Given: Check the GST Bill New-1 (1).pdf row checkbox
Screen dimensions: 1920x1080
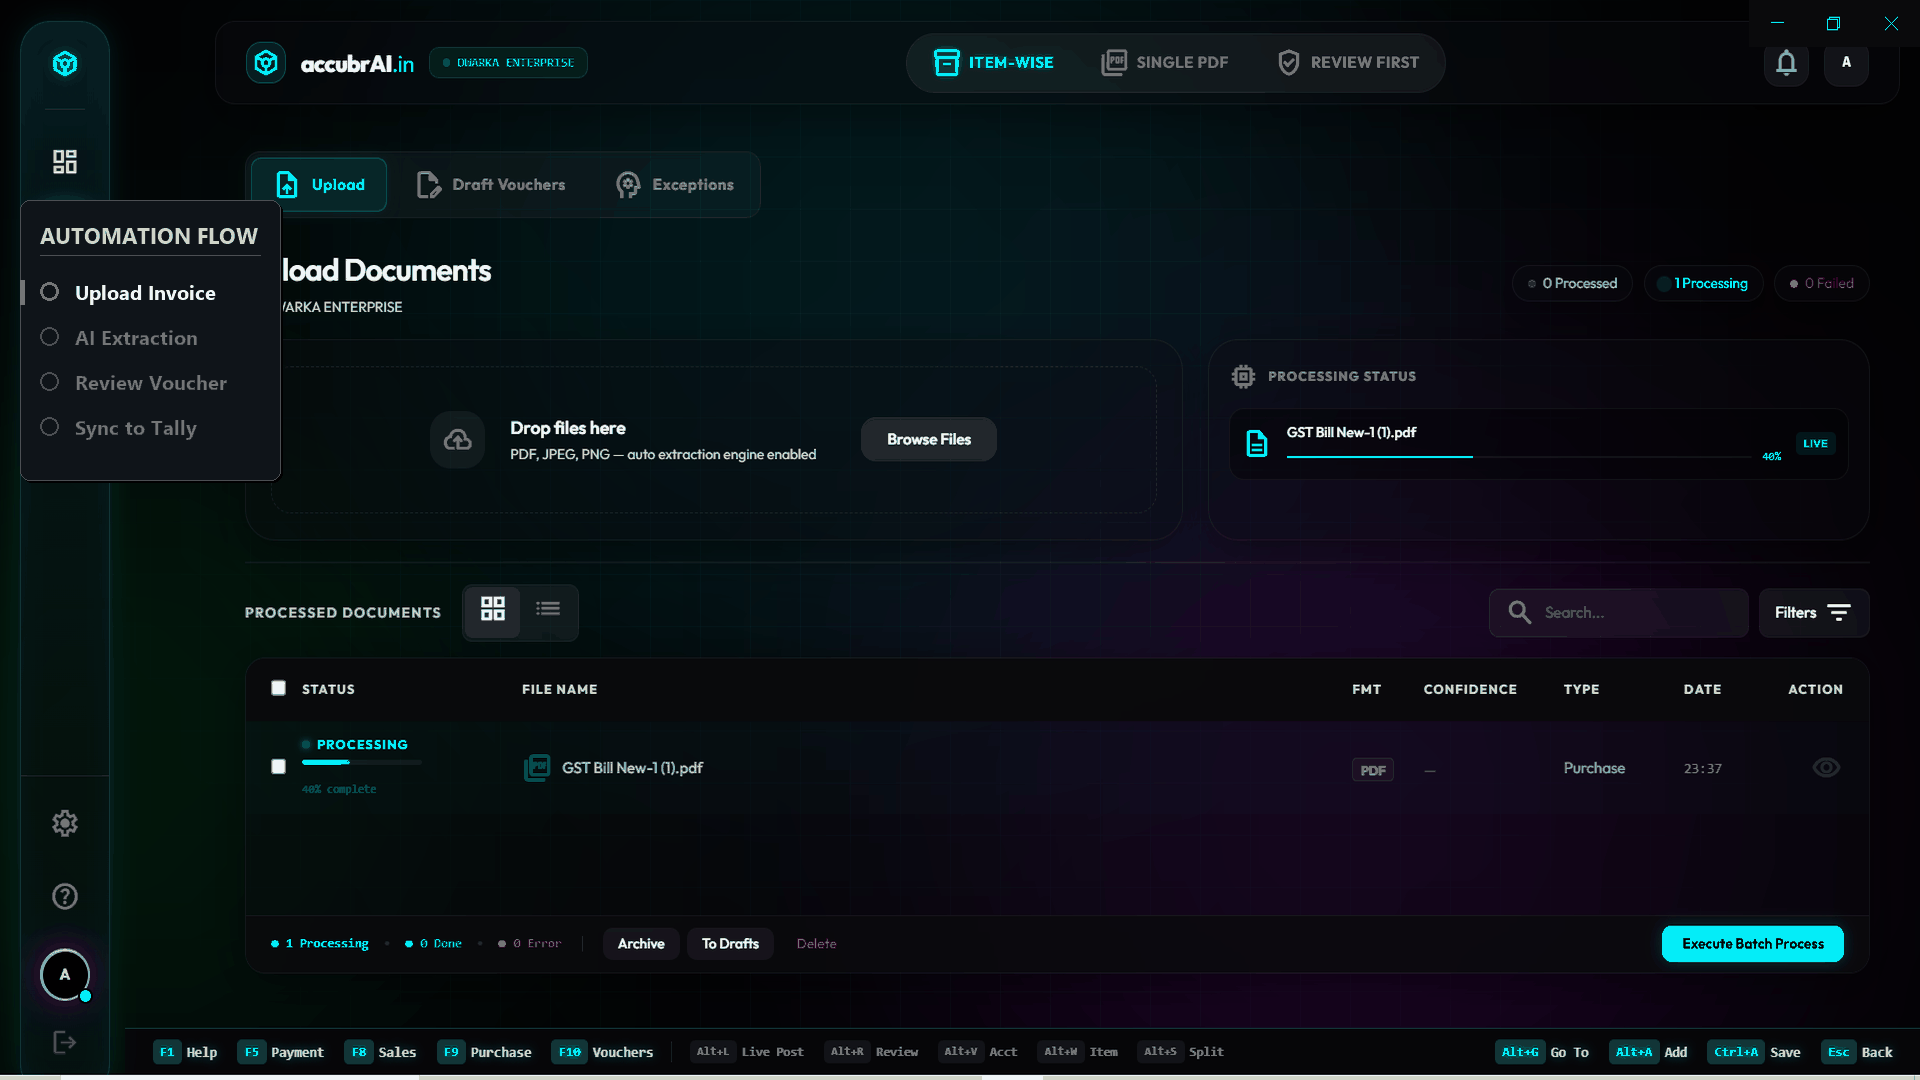Looking at the screenshot, I should pyautogui.click(x=278, y=767).
